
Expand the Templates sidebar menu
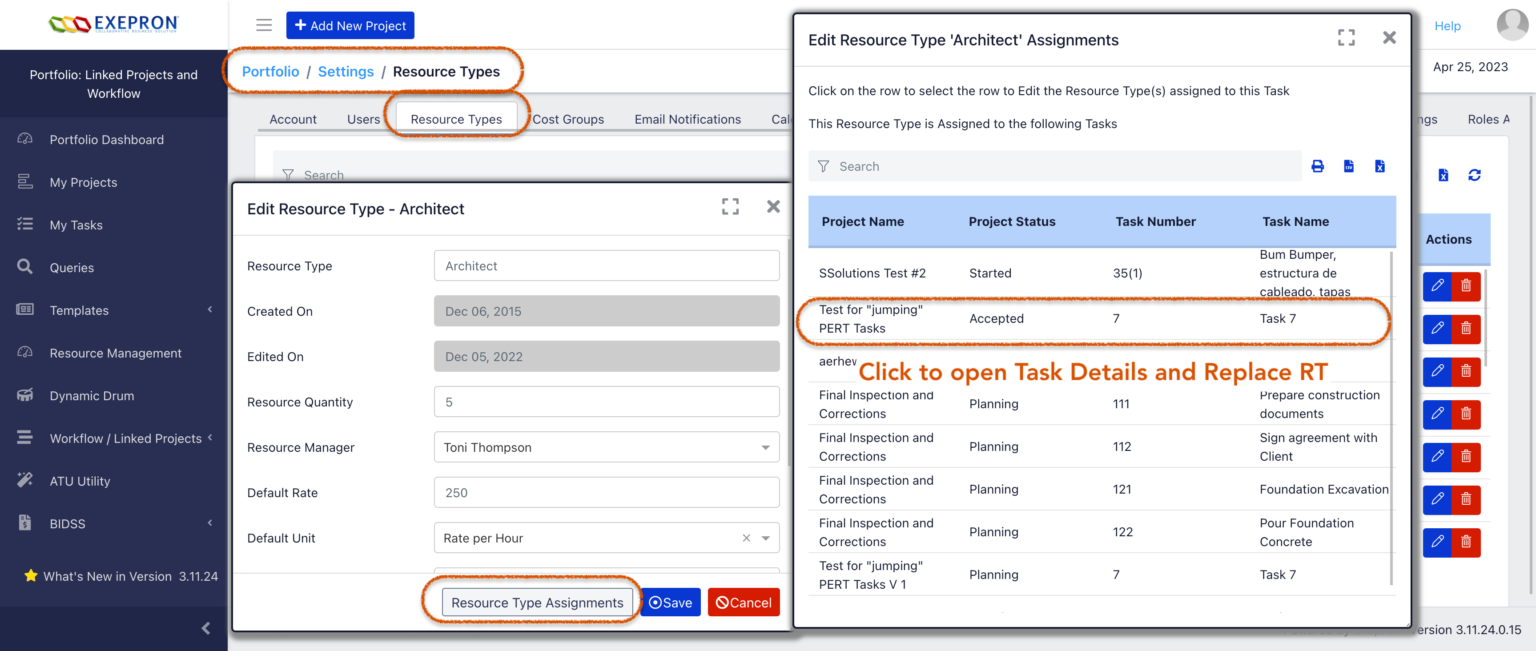point(113,310)
